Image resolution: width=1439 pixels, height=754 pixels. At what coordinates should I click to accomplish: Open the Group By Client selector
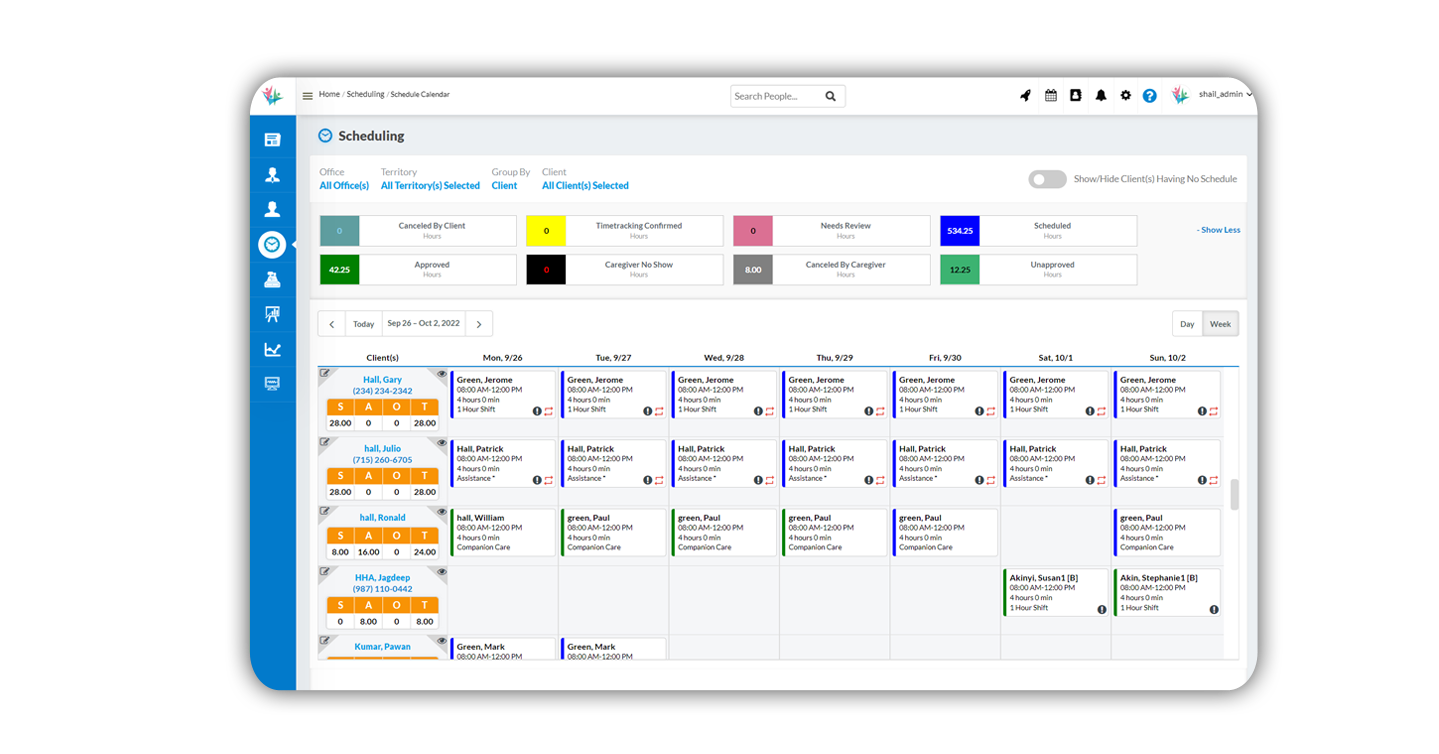click(504, 186)
